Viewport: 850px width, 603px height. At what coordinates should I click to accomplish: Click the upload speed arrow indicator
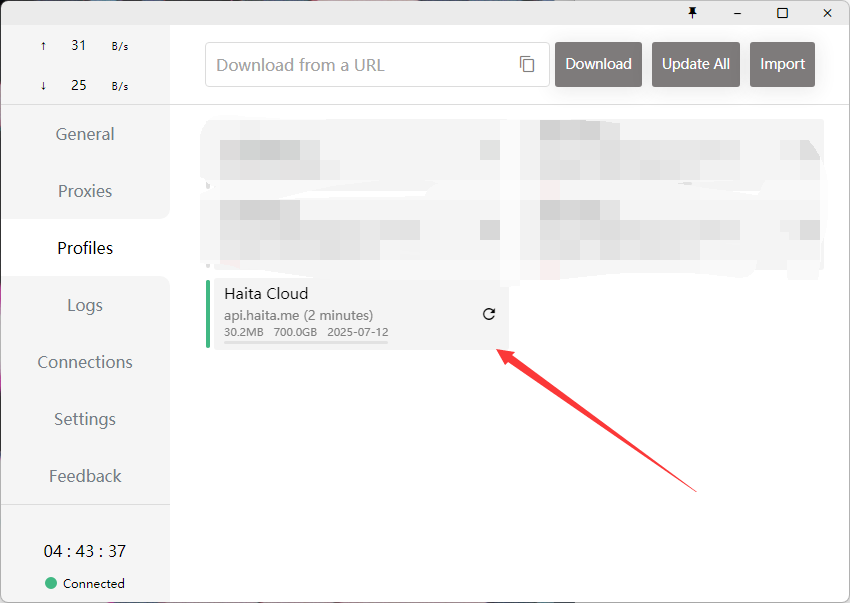43,46
